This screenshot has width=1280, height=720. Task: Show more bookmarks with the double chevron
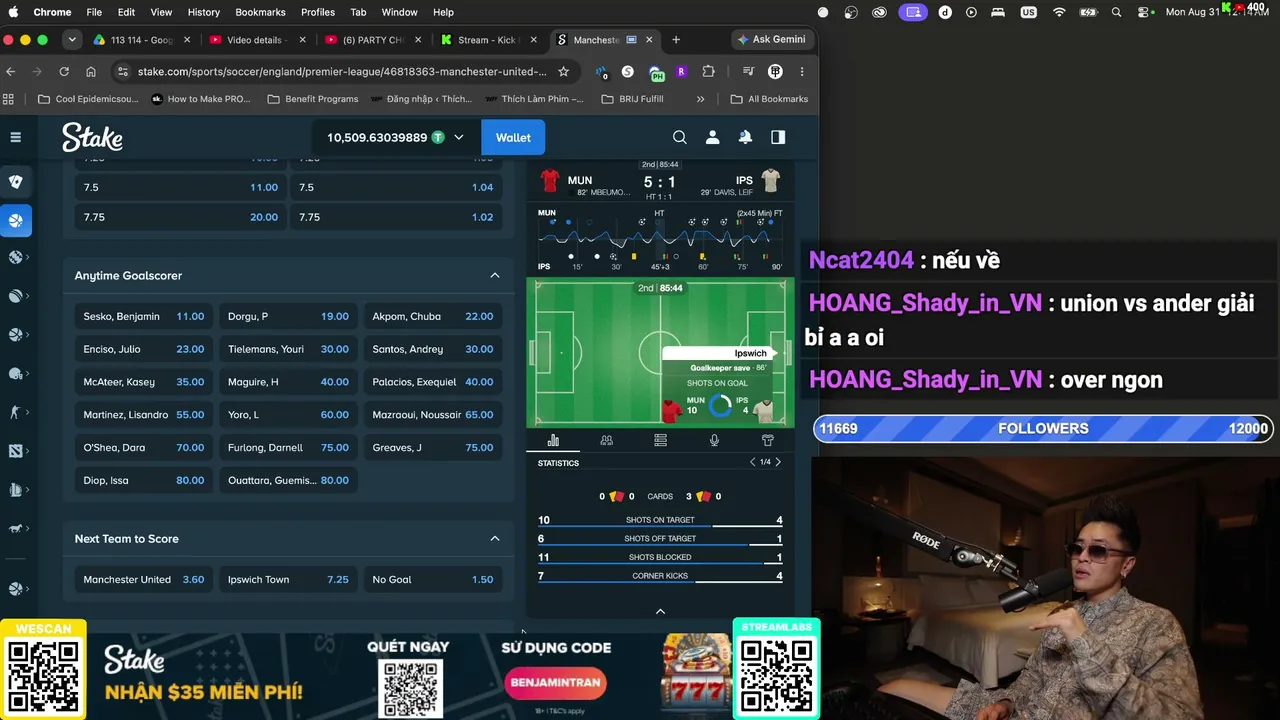pos(700,99)
